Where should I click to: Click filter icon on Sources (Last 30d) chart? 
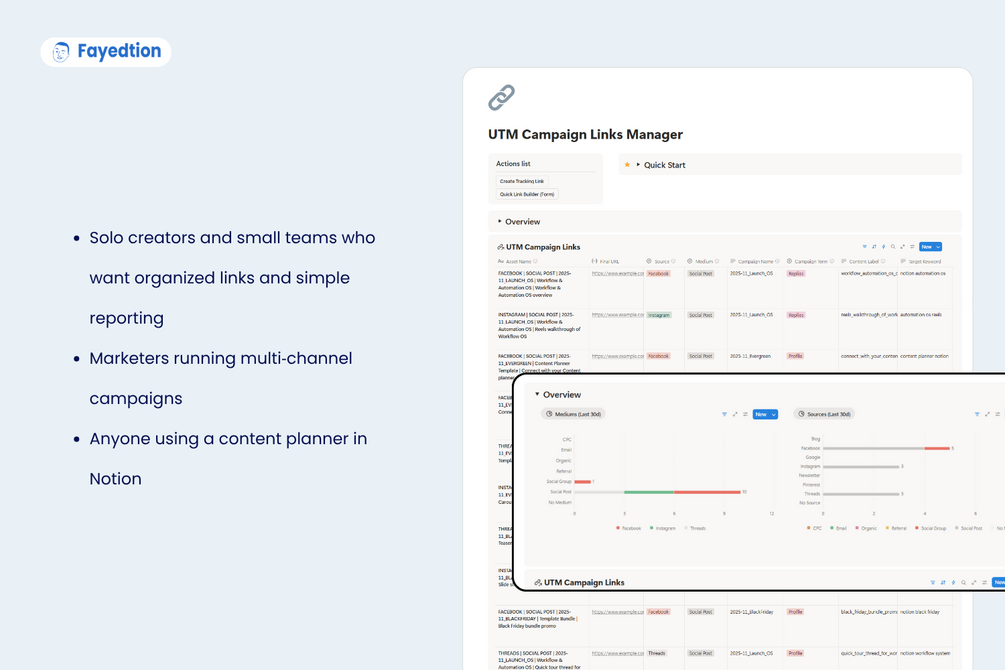[977, 414]
